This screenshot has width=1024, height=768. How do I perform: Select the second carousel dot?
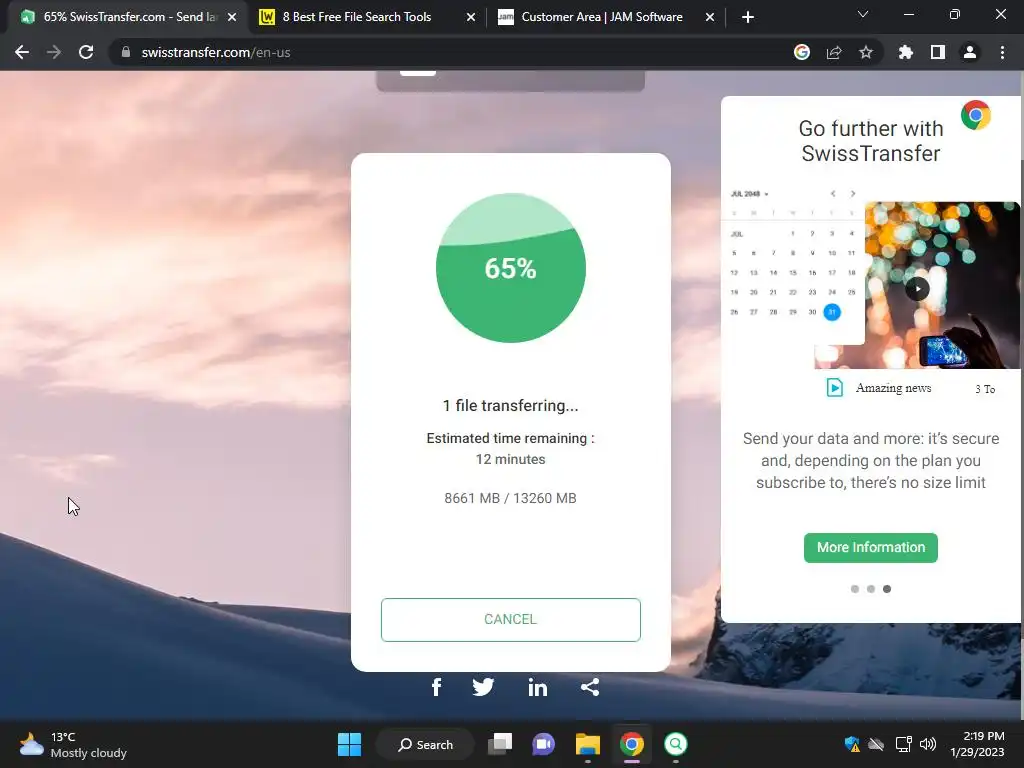tap(871, 589)
